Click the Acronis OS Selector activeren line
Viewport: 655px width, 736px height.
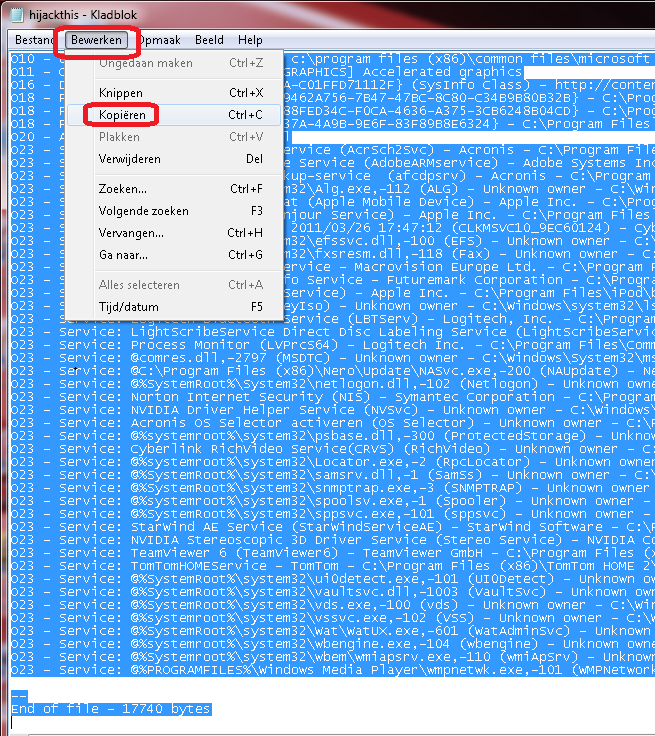coord(332,423)
